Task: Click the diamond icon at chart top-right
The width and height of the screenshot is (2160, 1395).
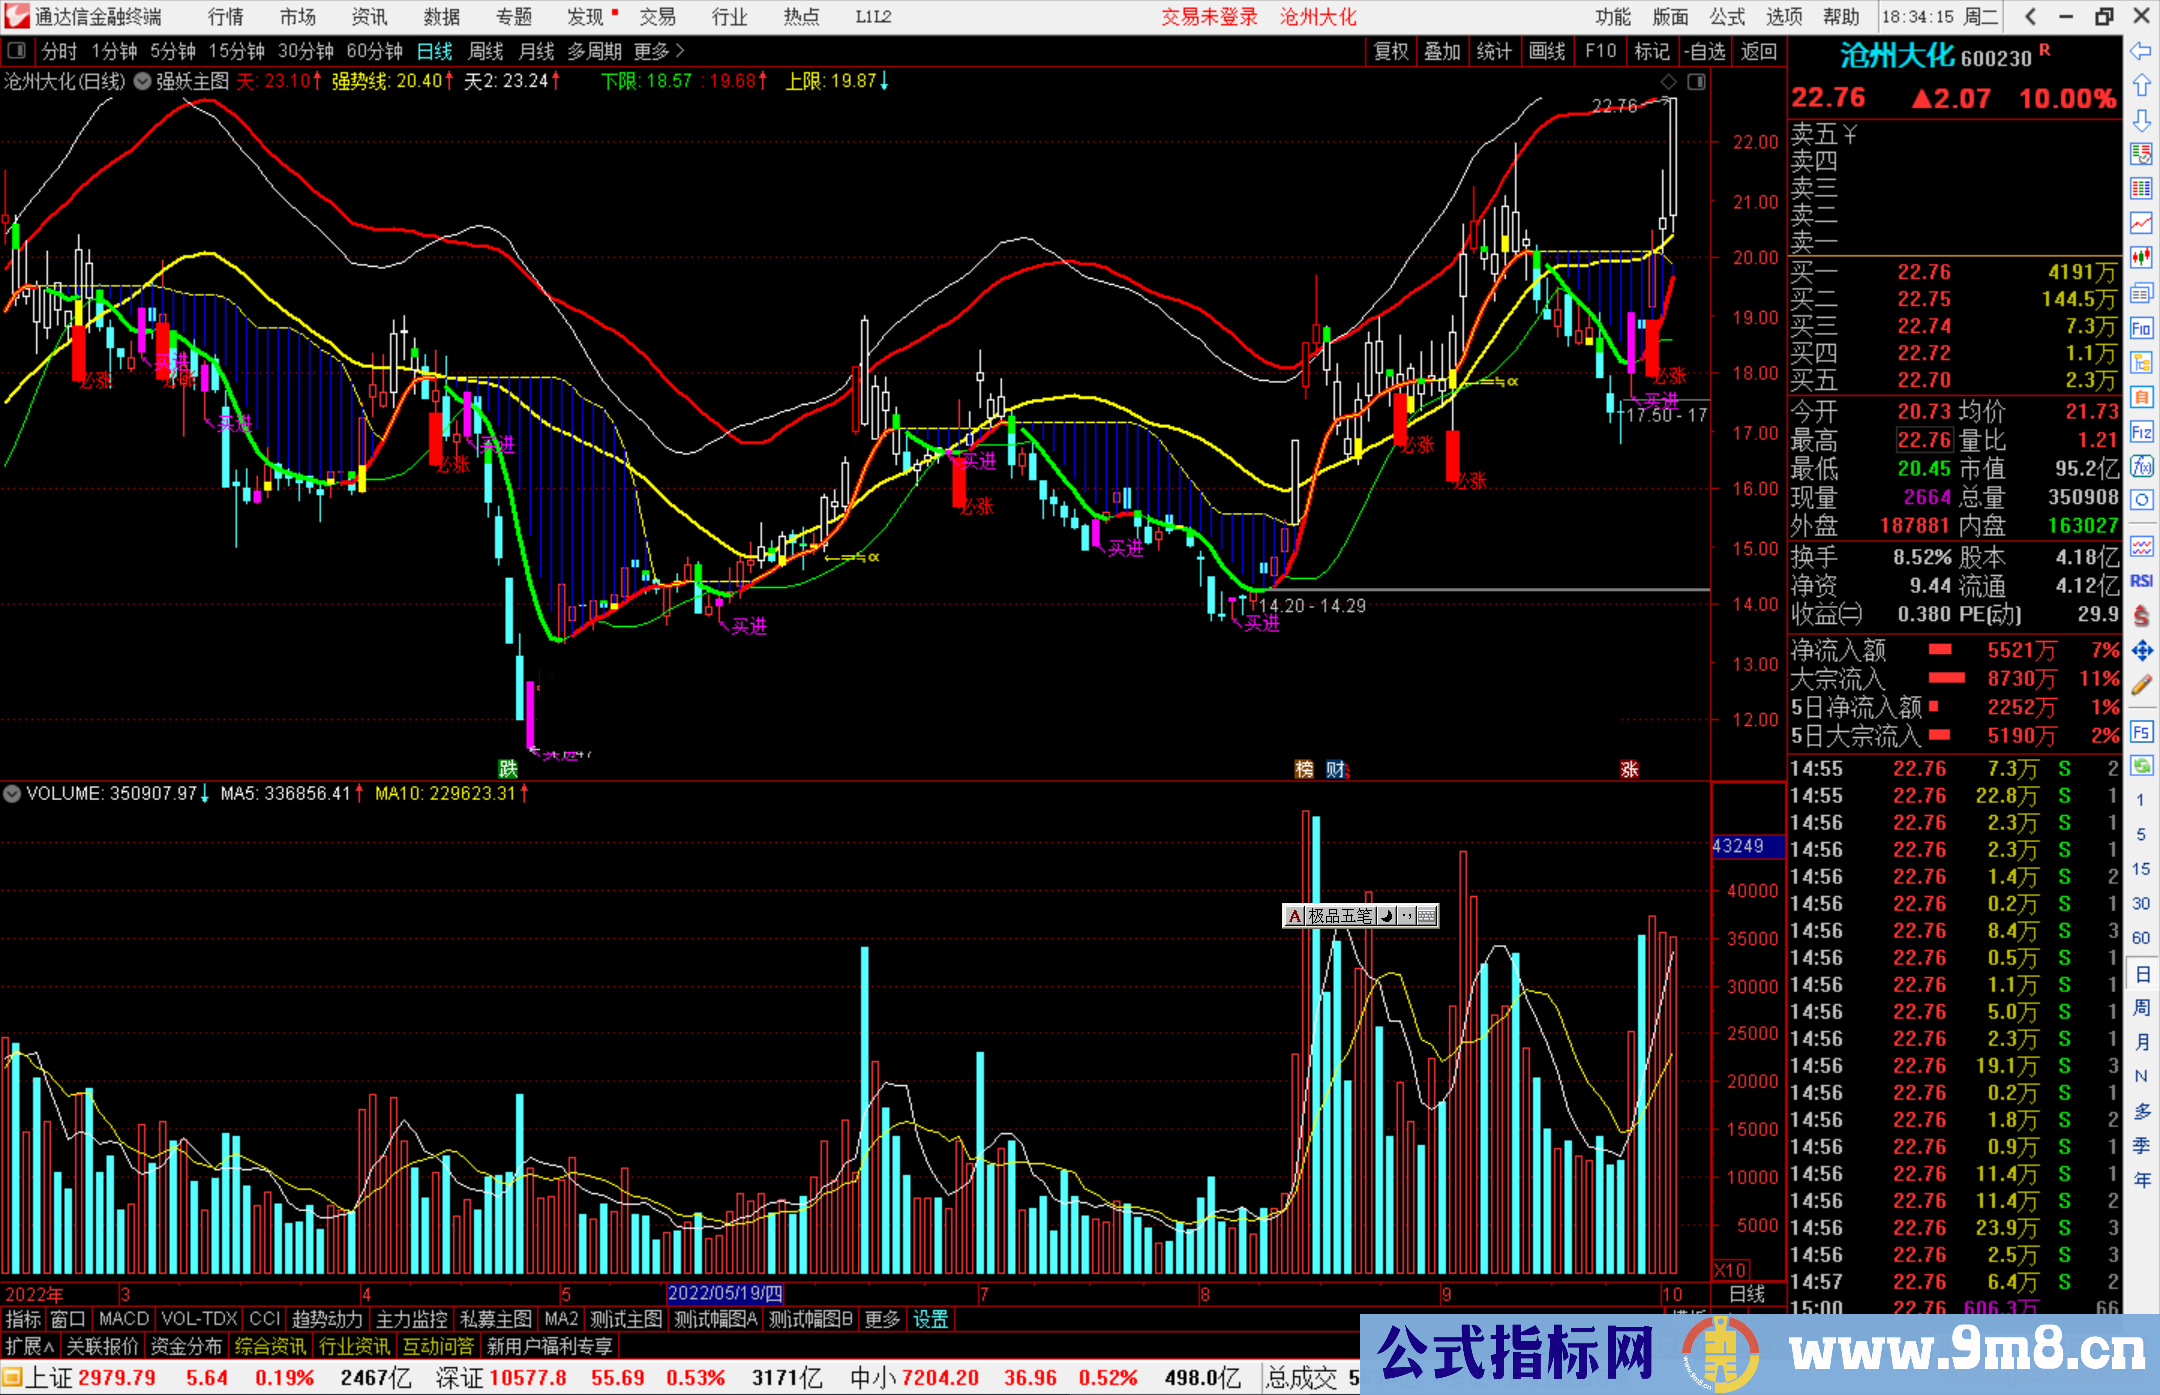Action: click(1668, 82)
